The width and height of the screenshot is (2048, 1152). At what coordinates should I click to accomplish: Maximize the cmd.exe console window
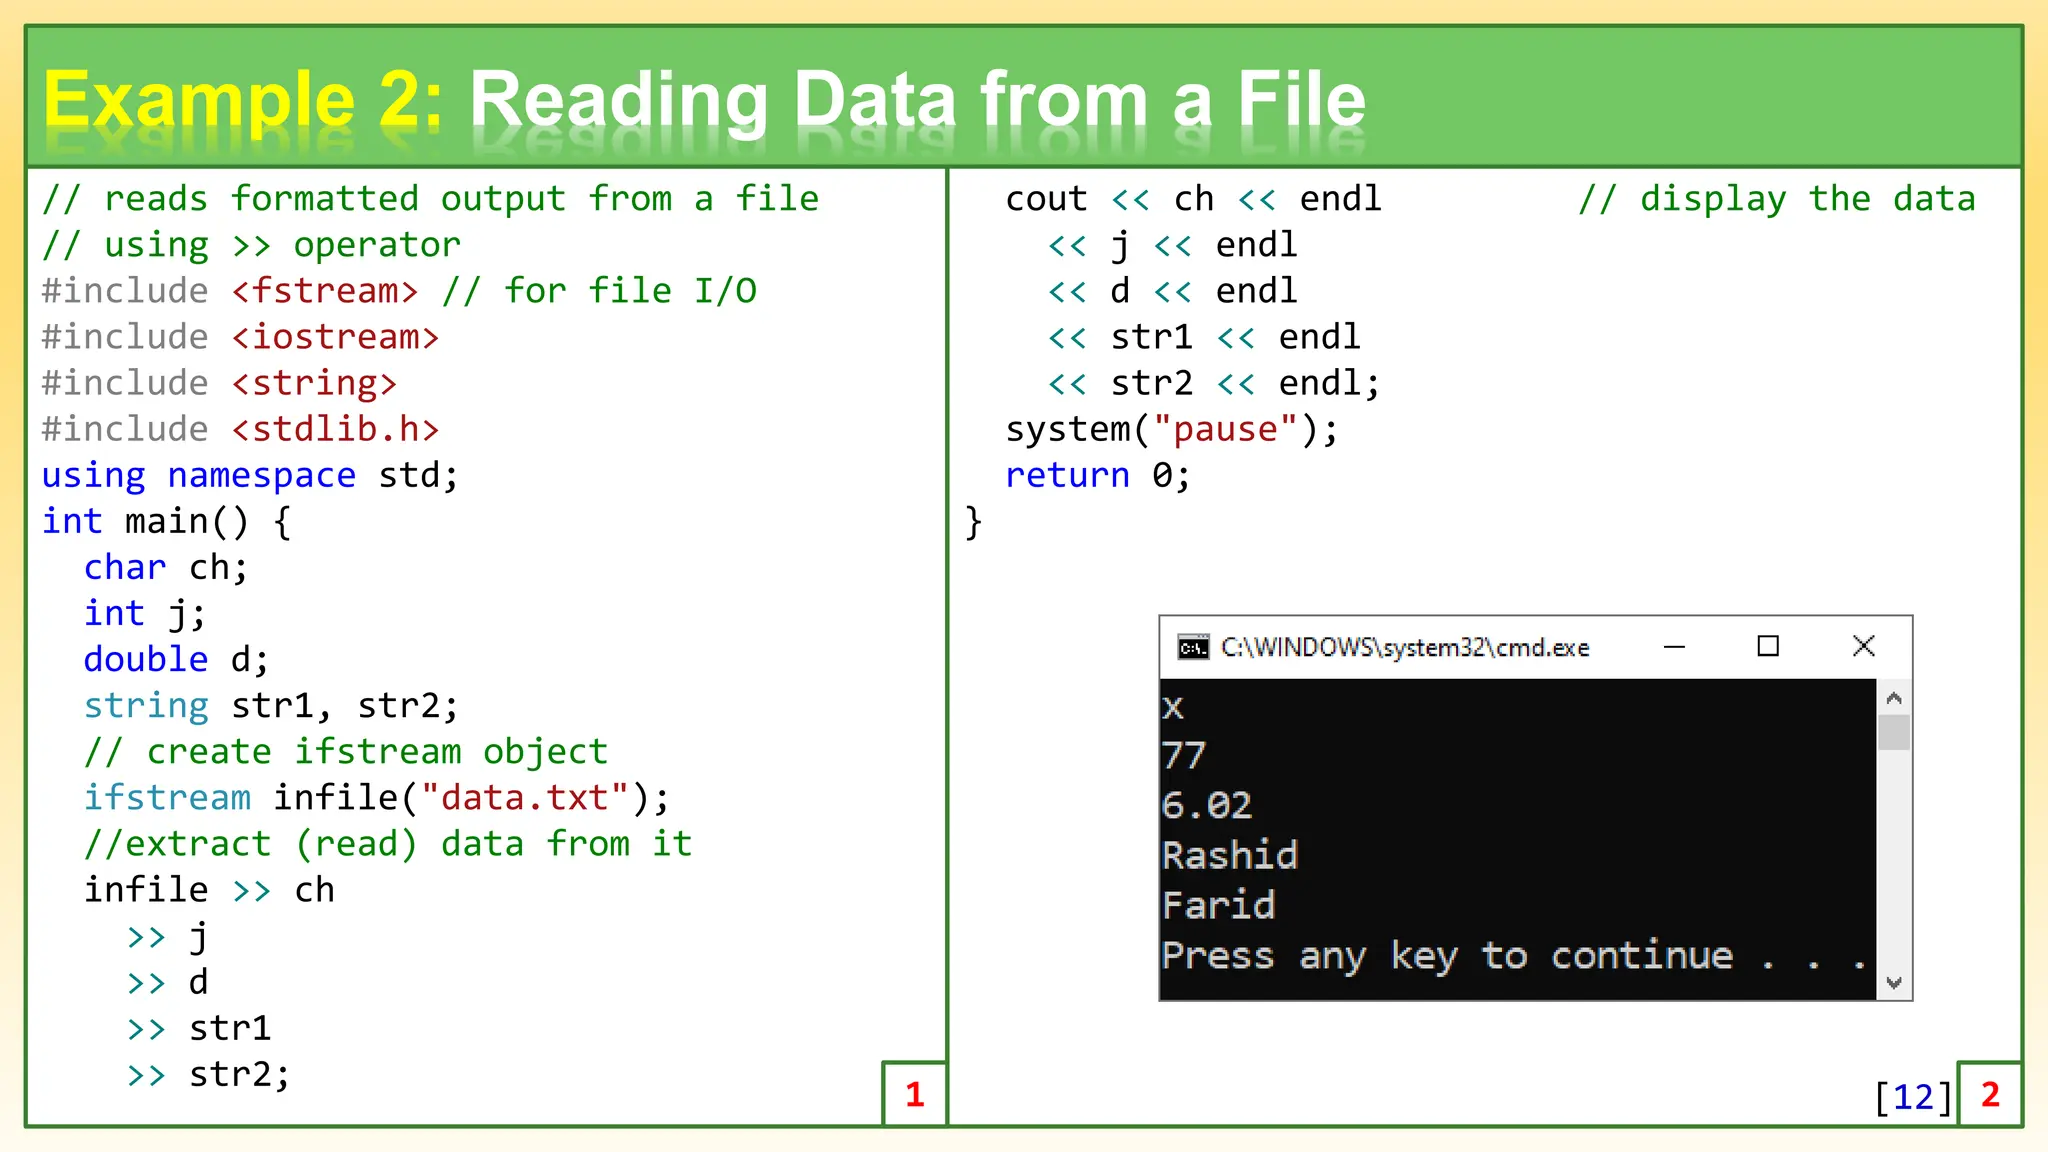tap(1768, 647)
